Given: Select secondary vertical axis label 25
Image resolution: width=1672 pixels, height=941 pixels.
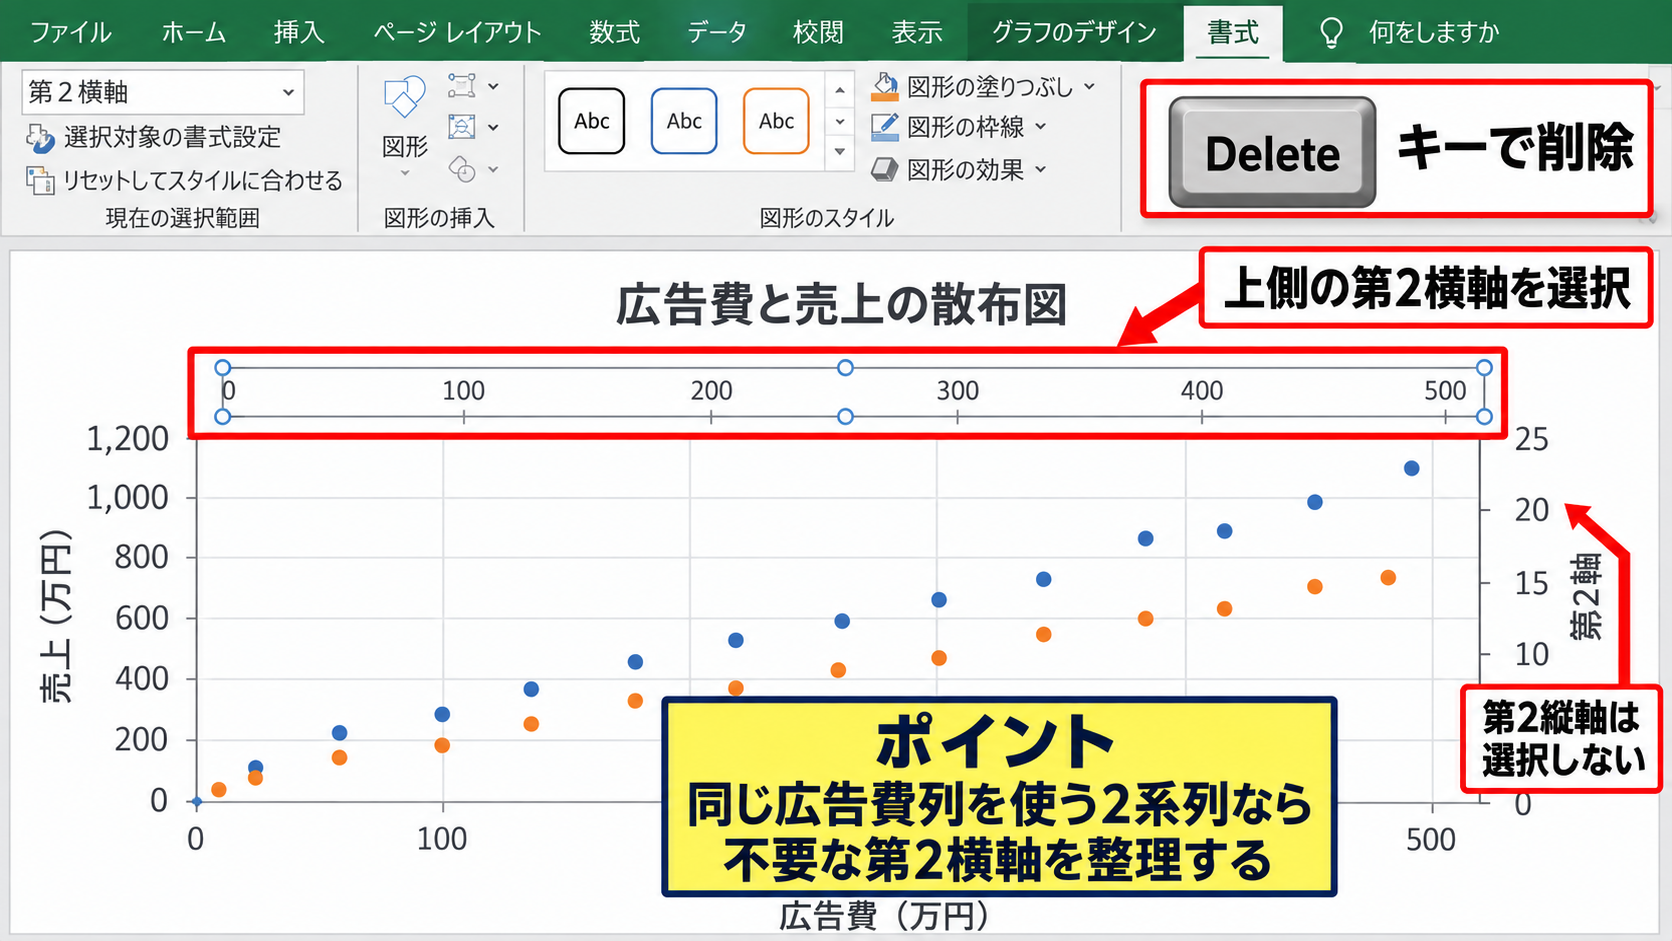Looking at the screenshot, I should [x=1531, y=439].
